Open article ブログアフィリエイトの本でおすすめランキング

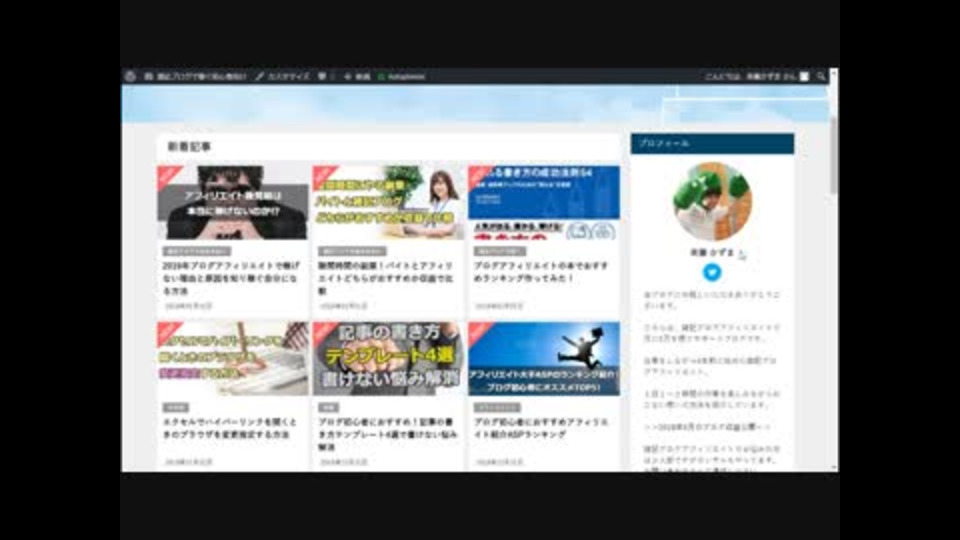click(541, 272)
